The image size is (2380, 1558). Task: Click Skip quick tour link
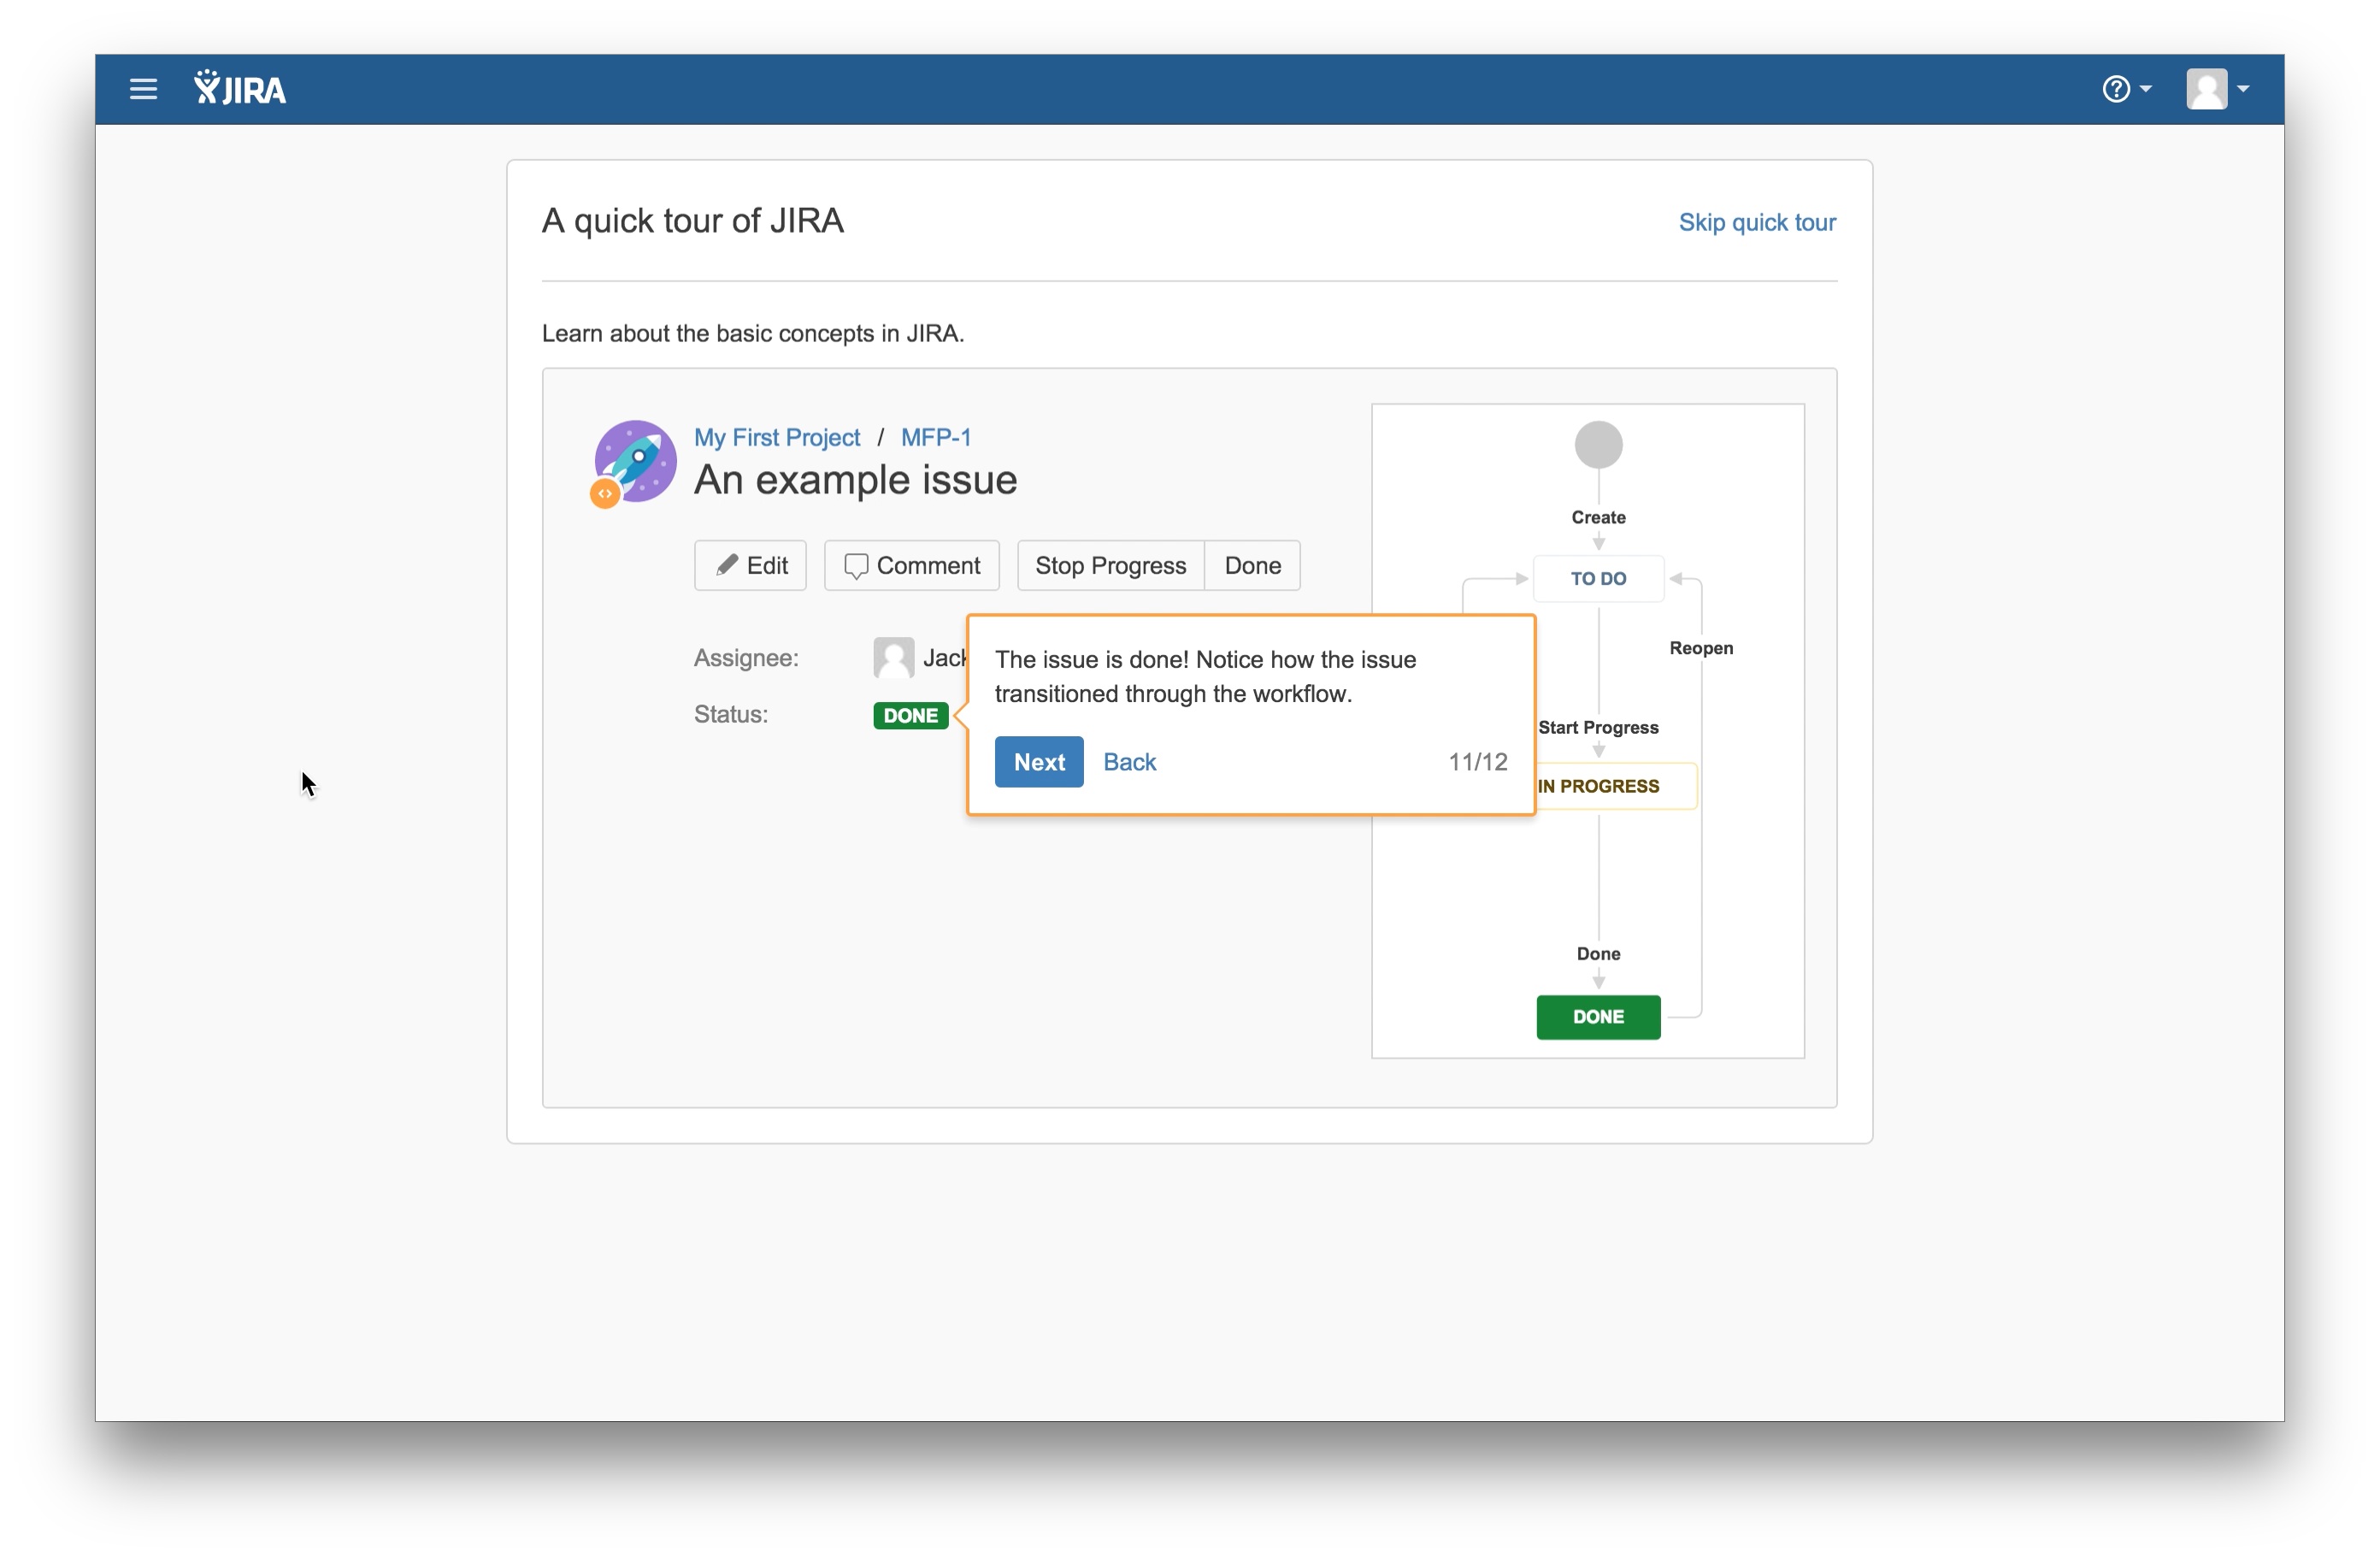1757,222
